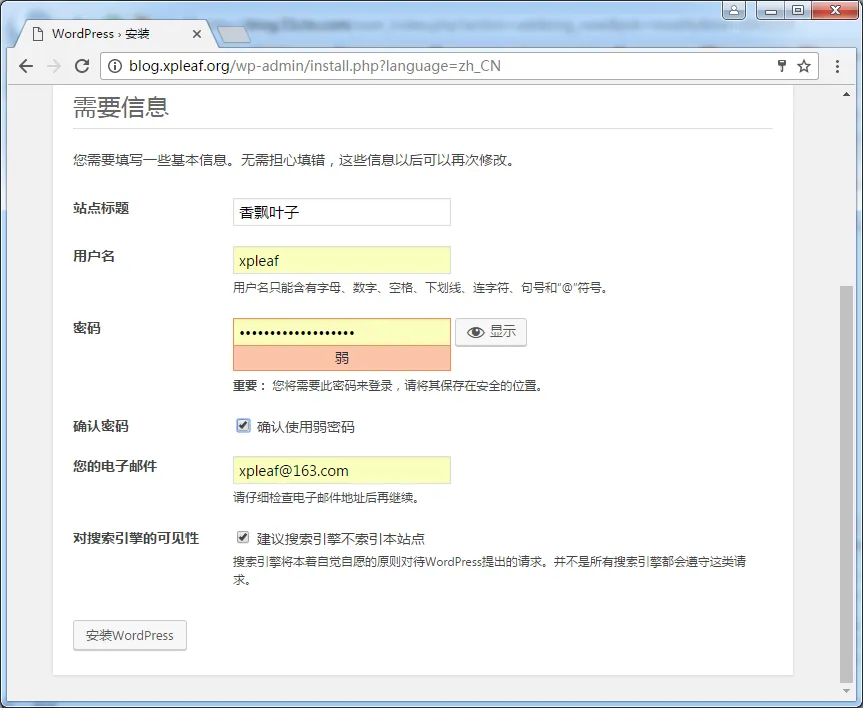Click the 用户名 field containing xpleaf
Screen dimensions: 863x708
342,260
